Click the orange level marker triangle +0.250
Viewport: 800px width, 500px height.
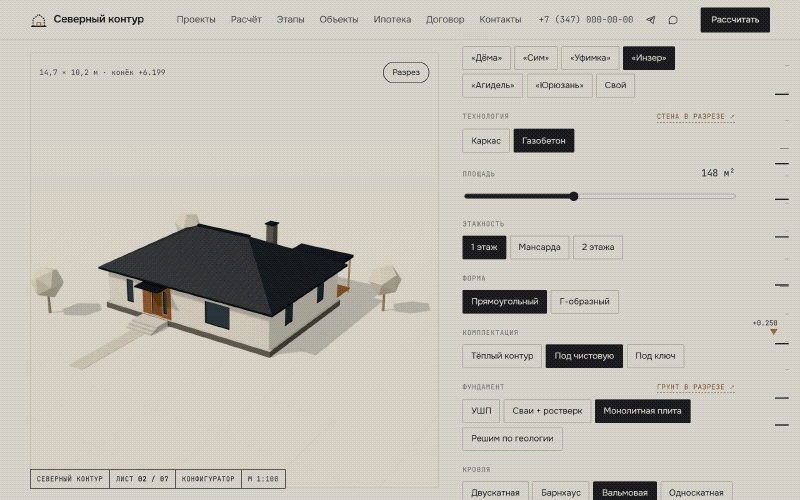pos(773,332)
